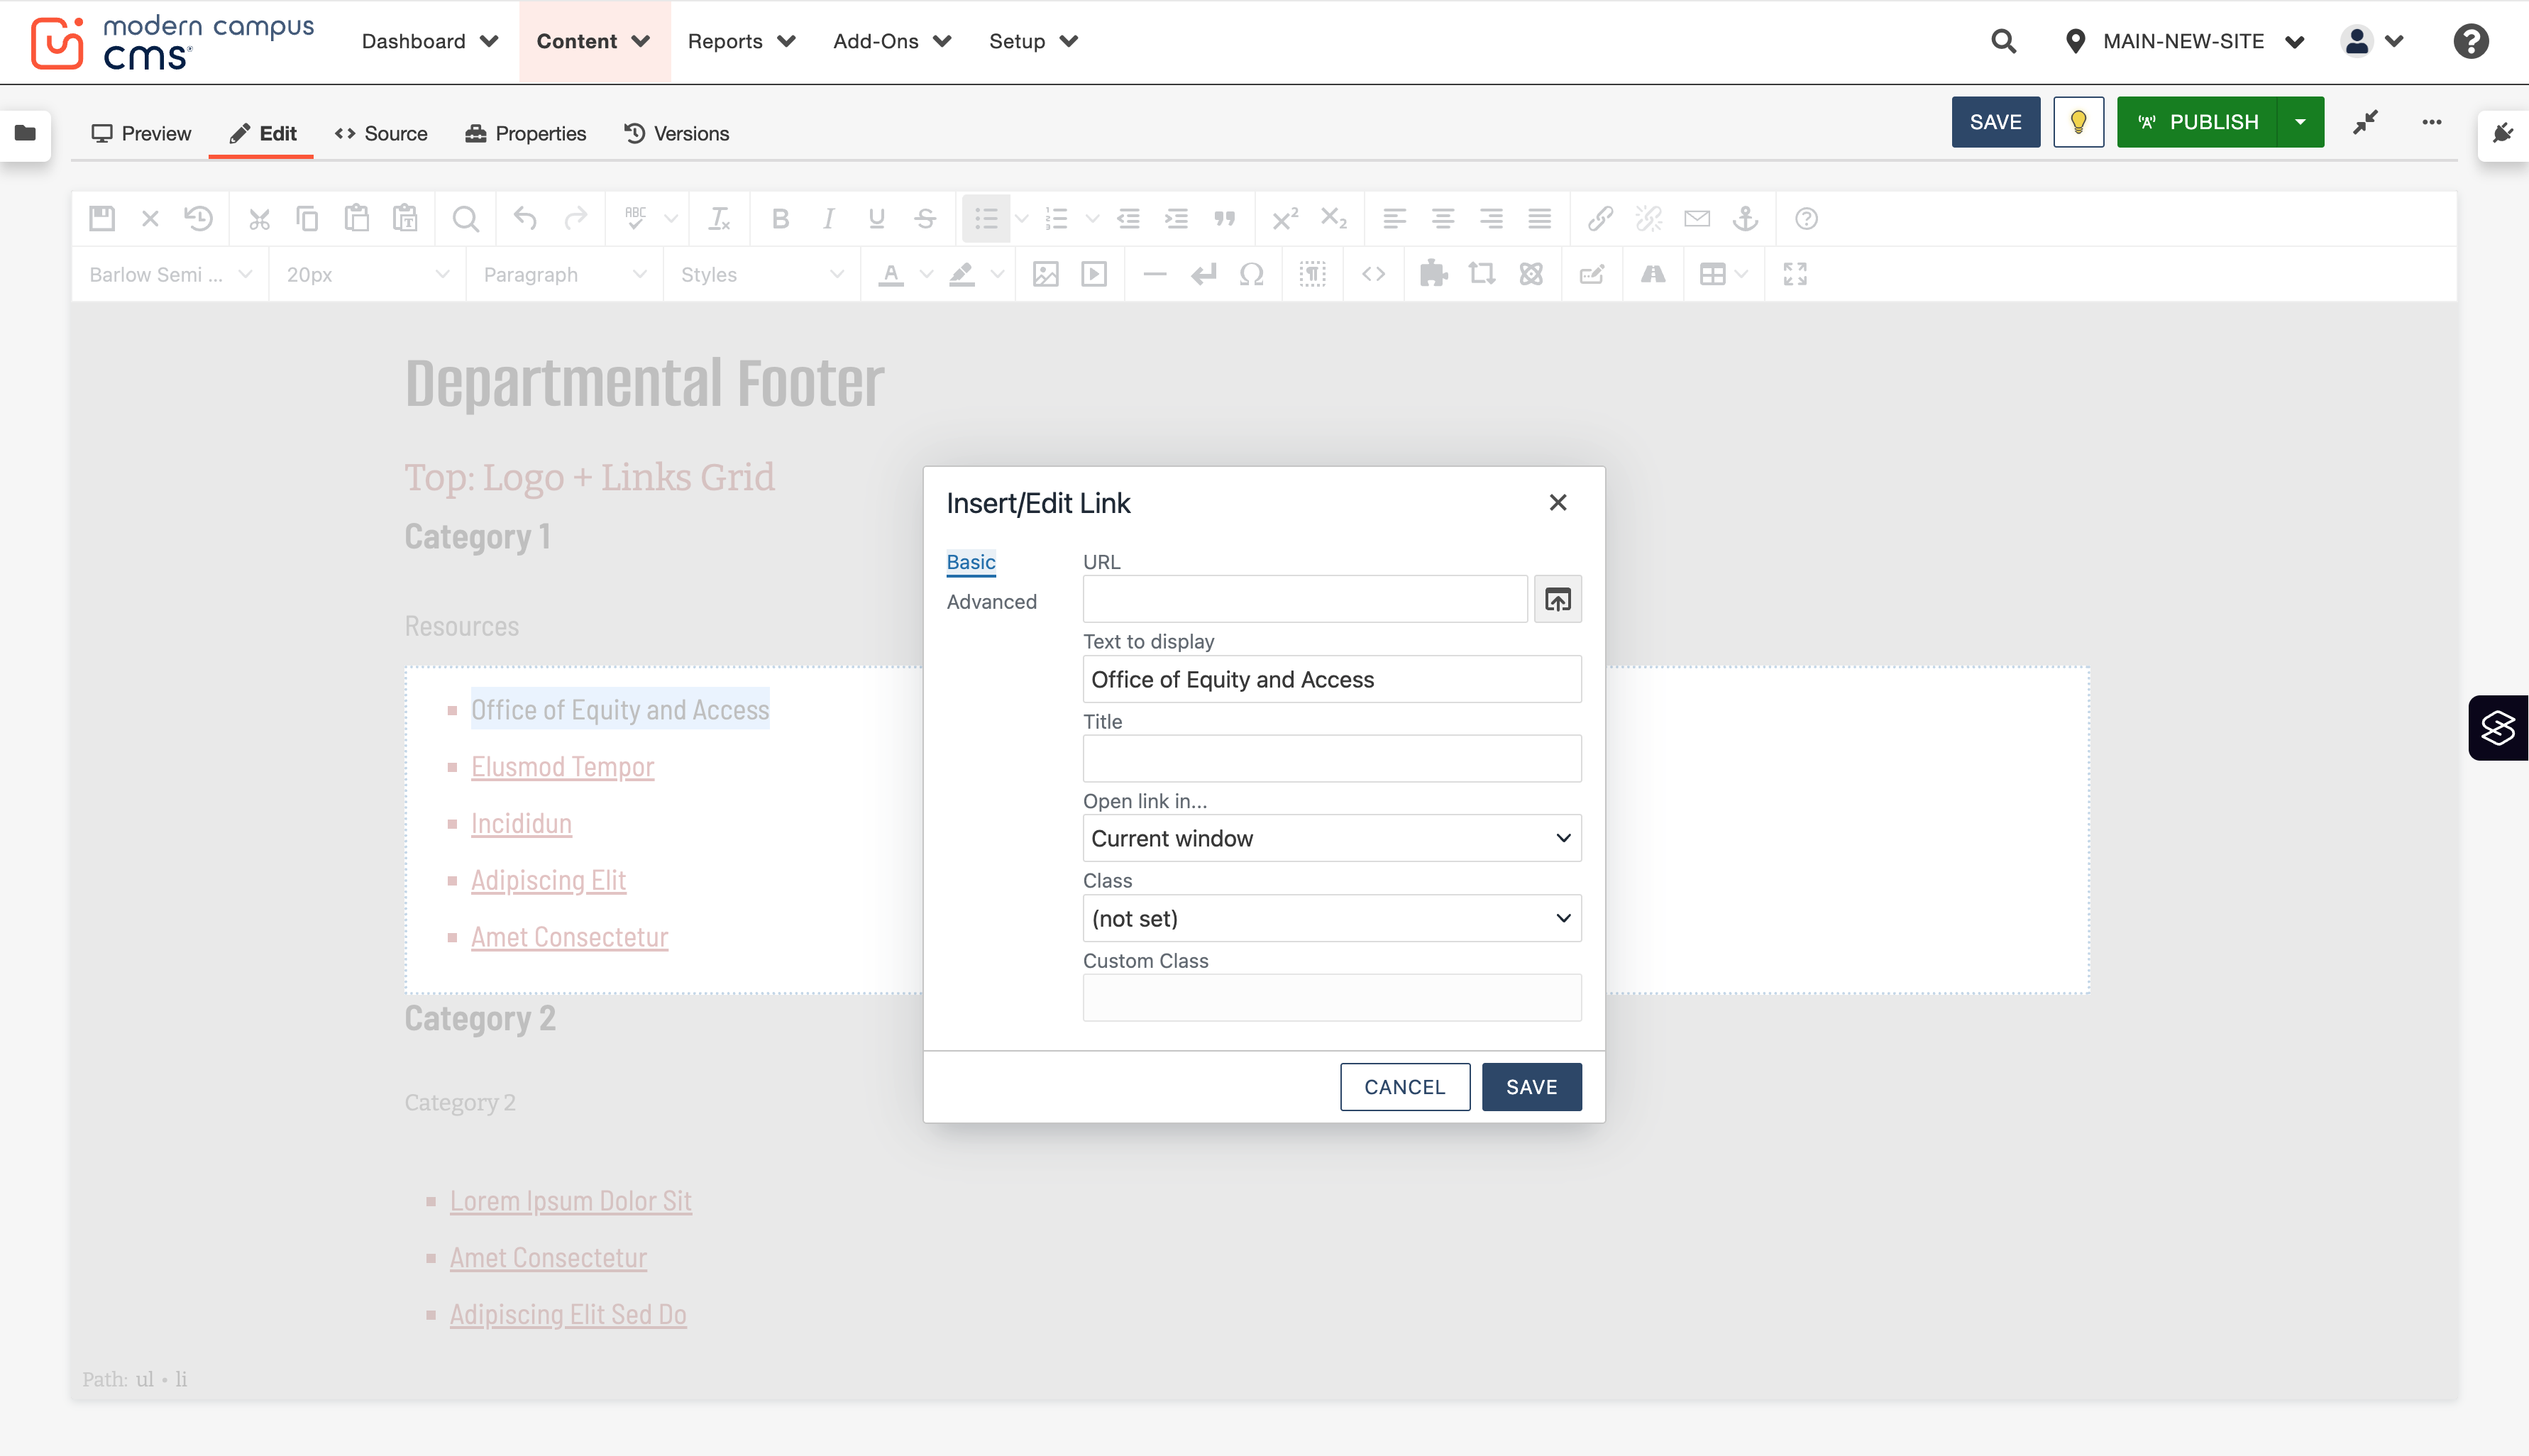Click the insert link toolbar icon

tap(1600, 218)
